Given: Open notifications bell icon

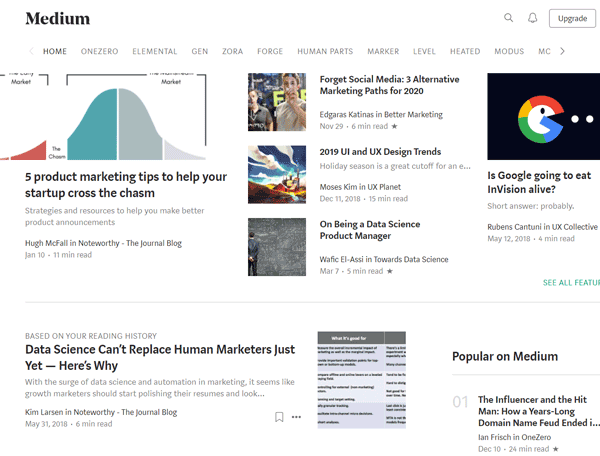Looking at the screenshot, I should 532,18.
